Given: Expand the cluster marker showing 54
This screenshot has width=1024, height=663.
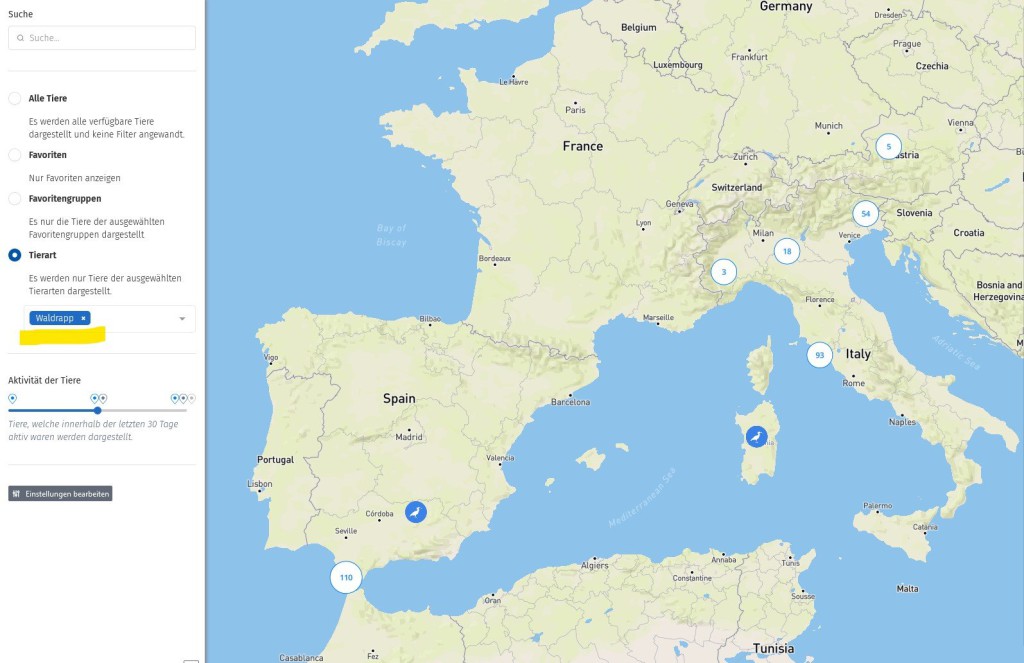Looking at the screenshot, I should (x=866, y=213).
